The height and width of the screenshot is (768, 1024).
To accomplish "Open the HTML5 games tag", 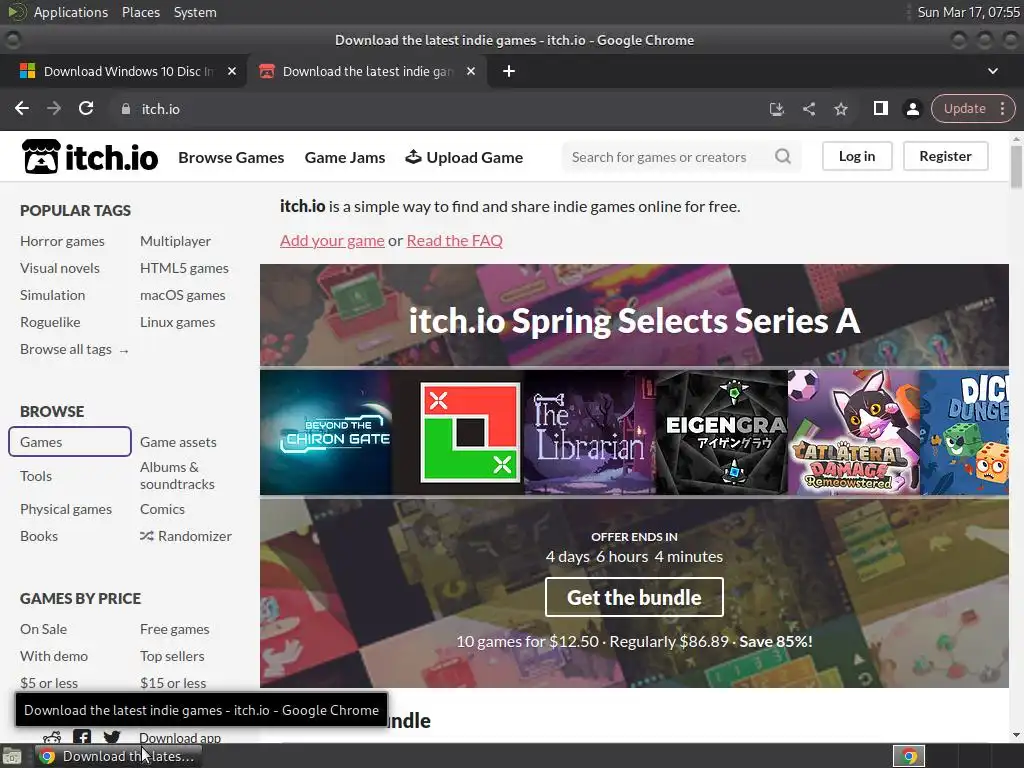I will click(x=184, y=268).
